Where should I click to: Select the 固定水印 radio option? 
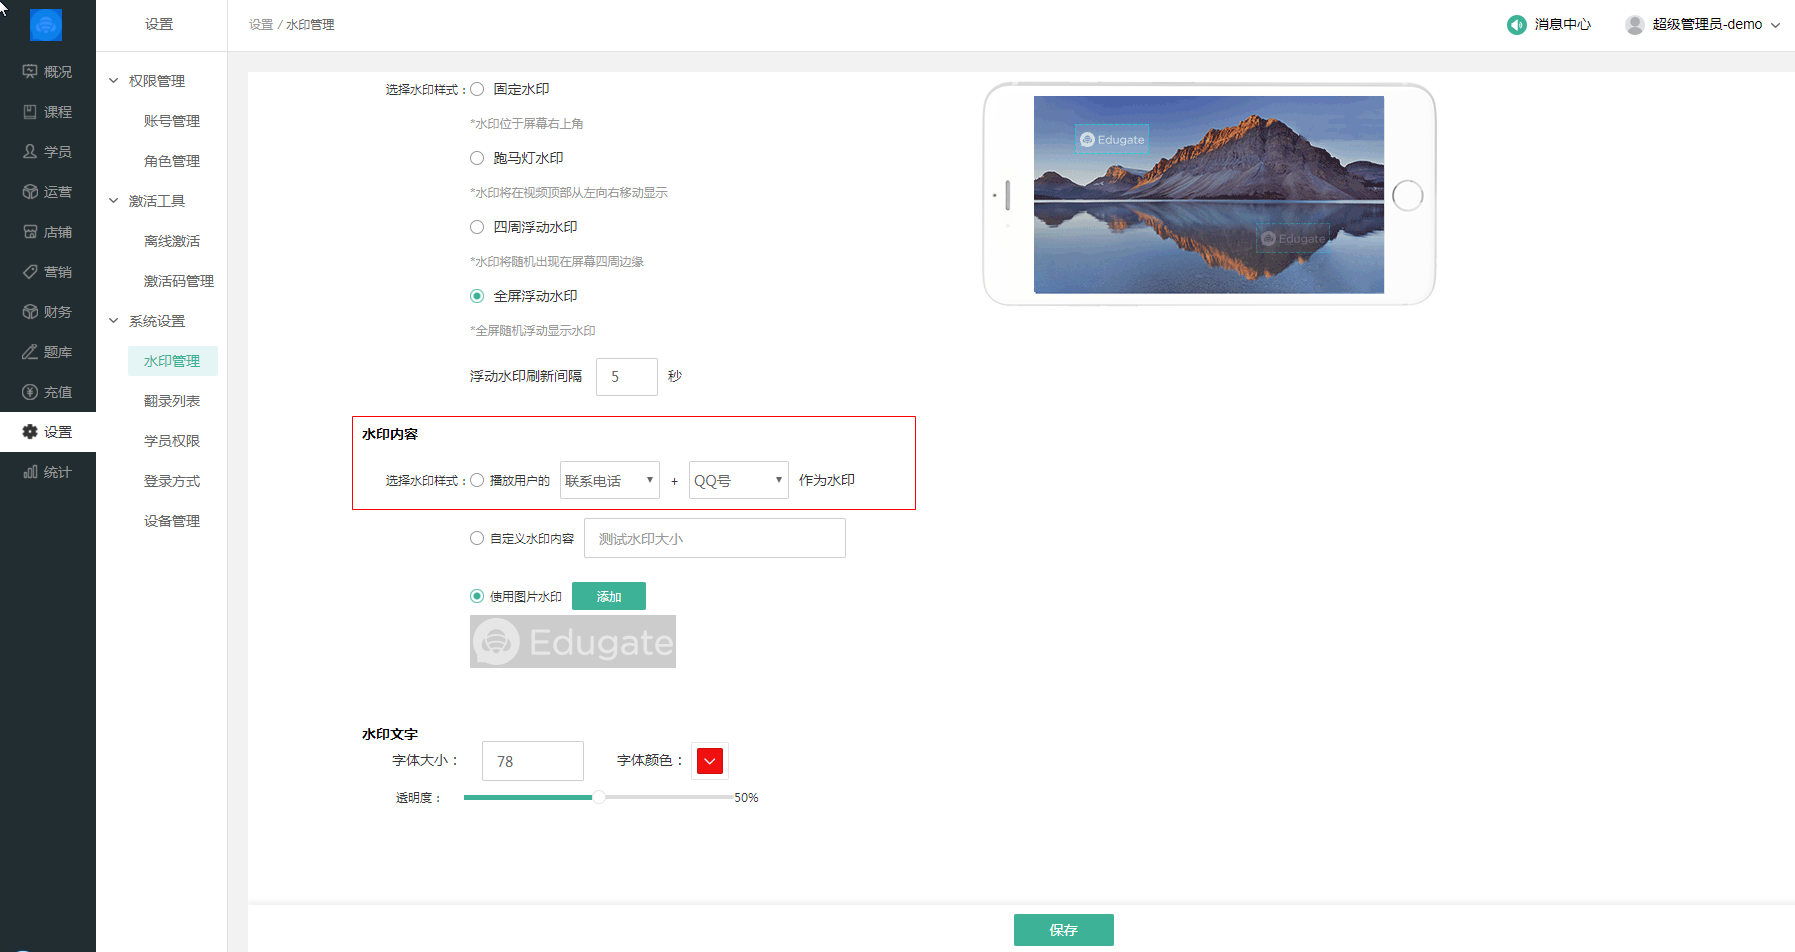point(477,89)
